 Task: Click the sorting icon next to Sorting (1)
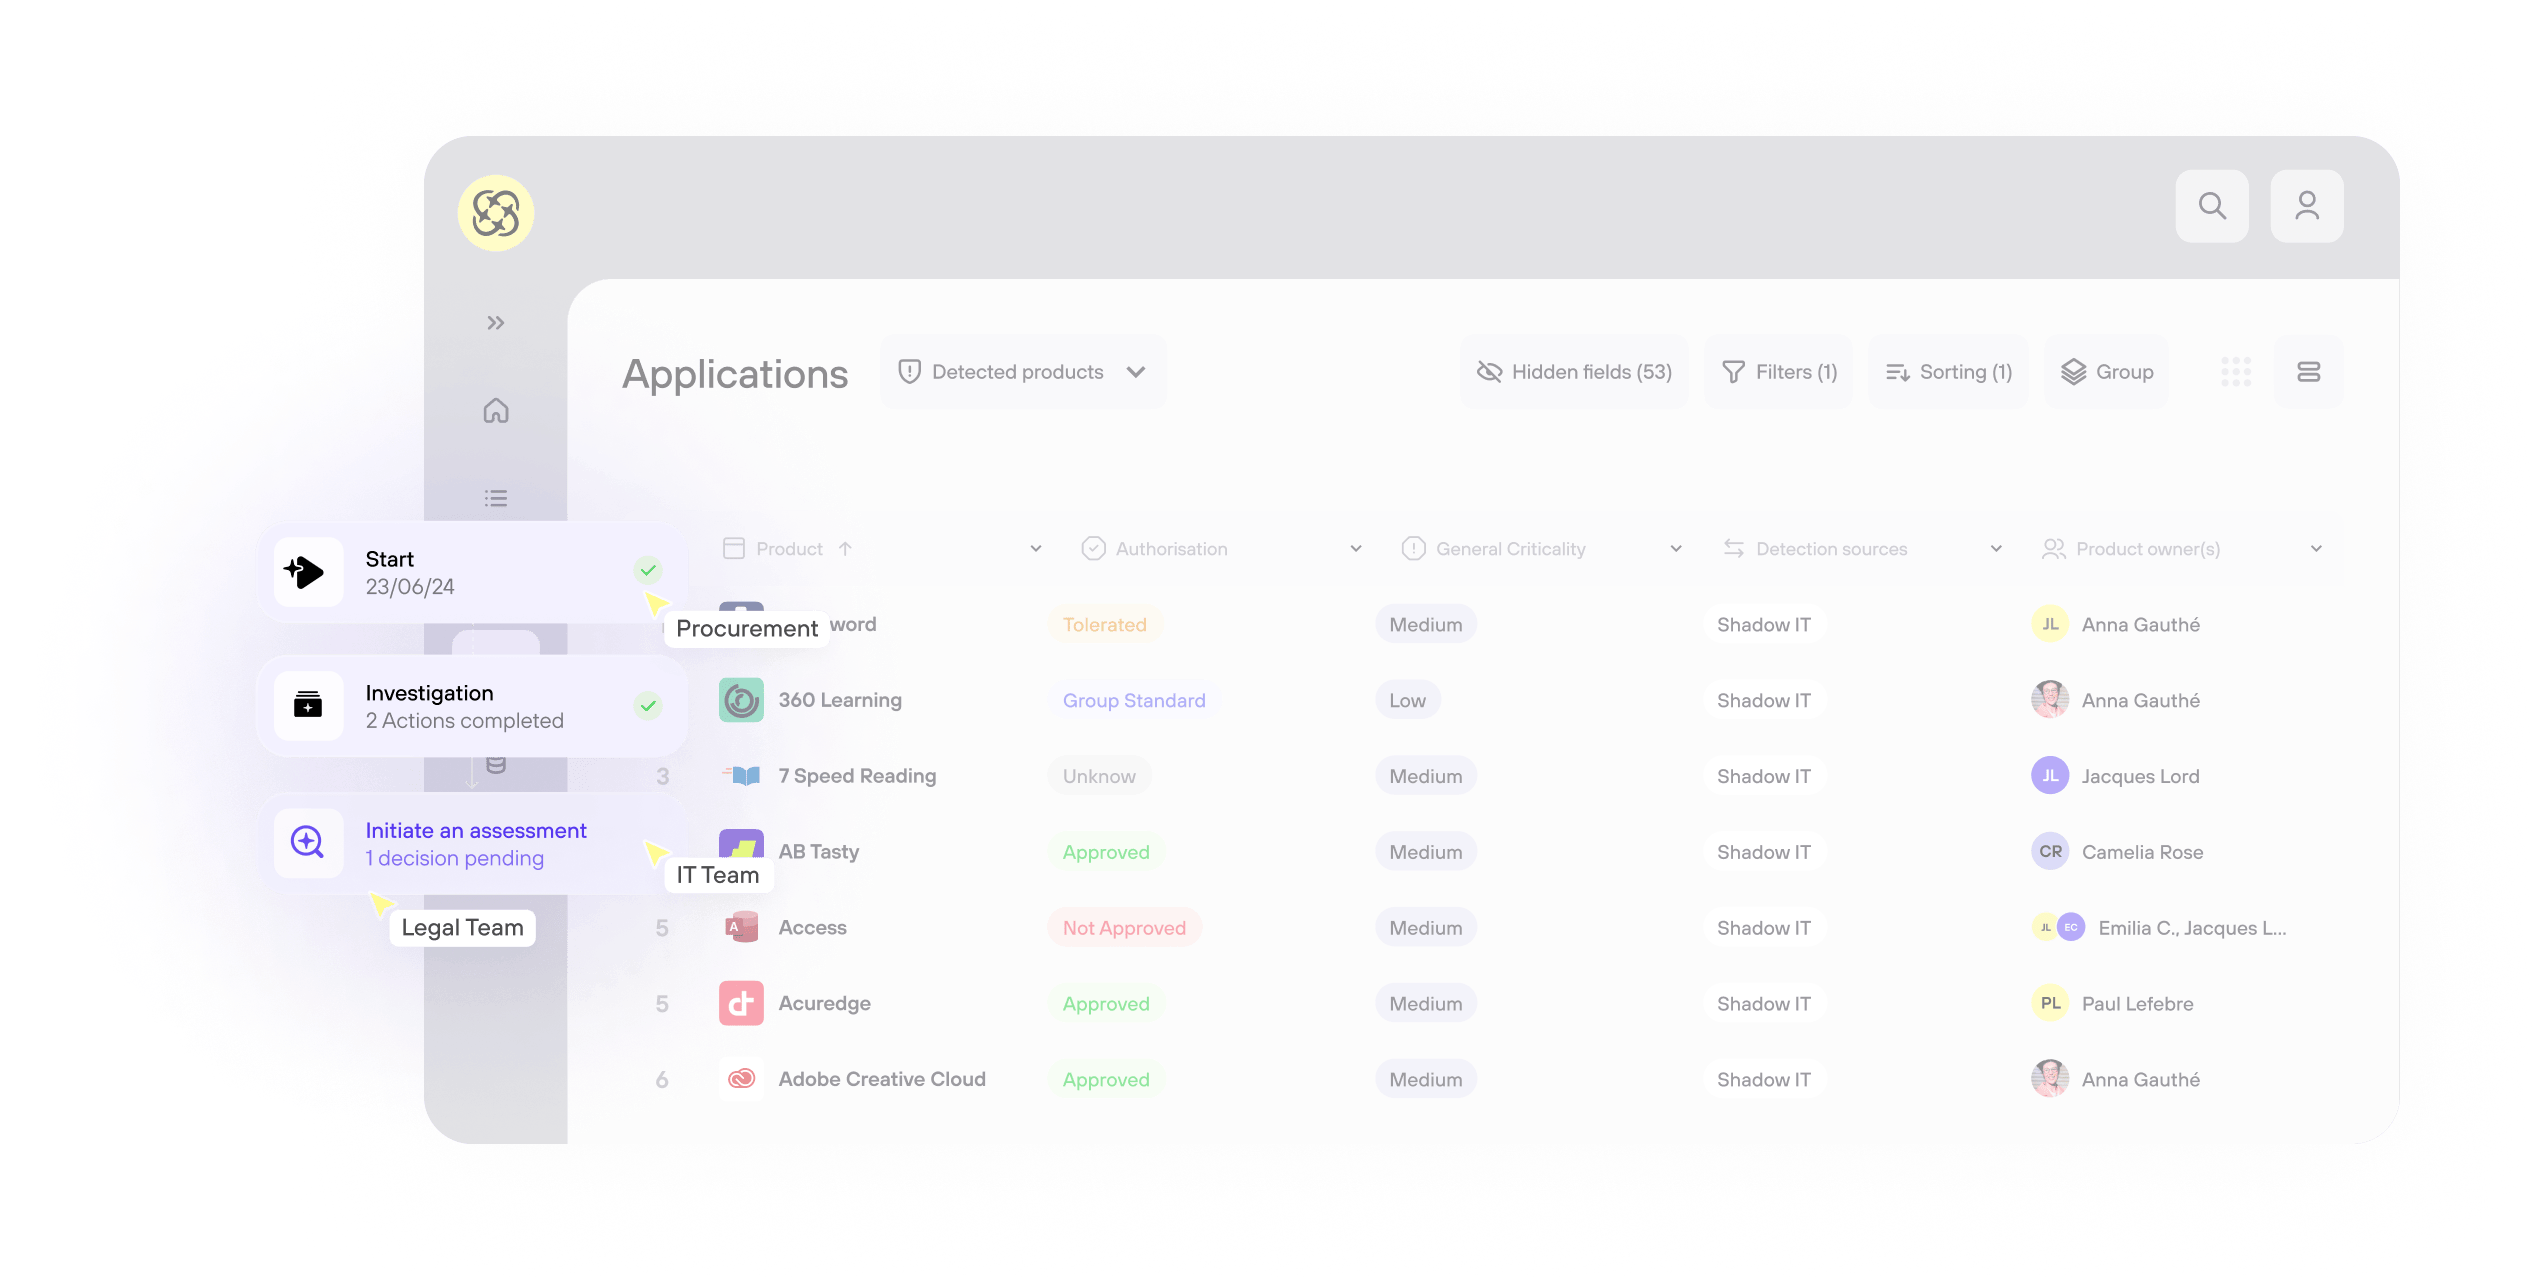tap(1898, 371)
